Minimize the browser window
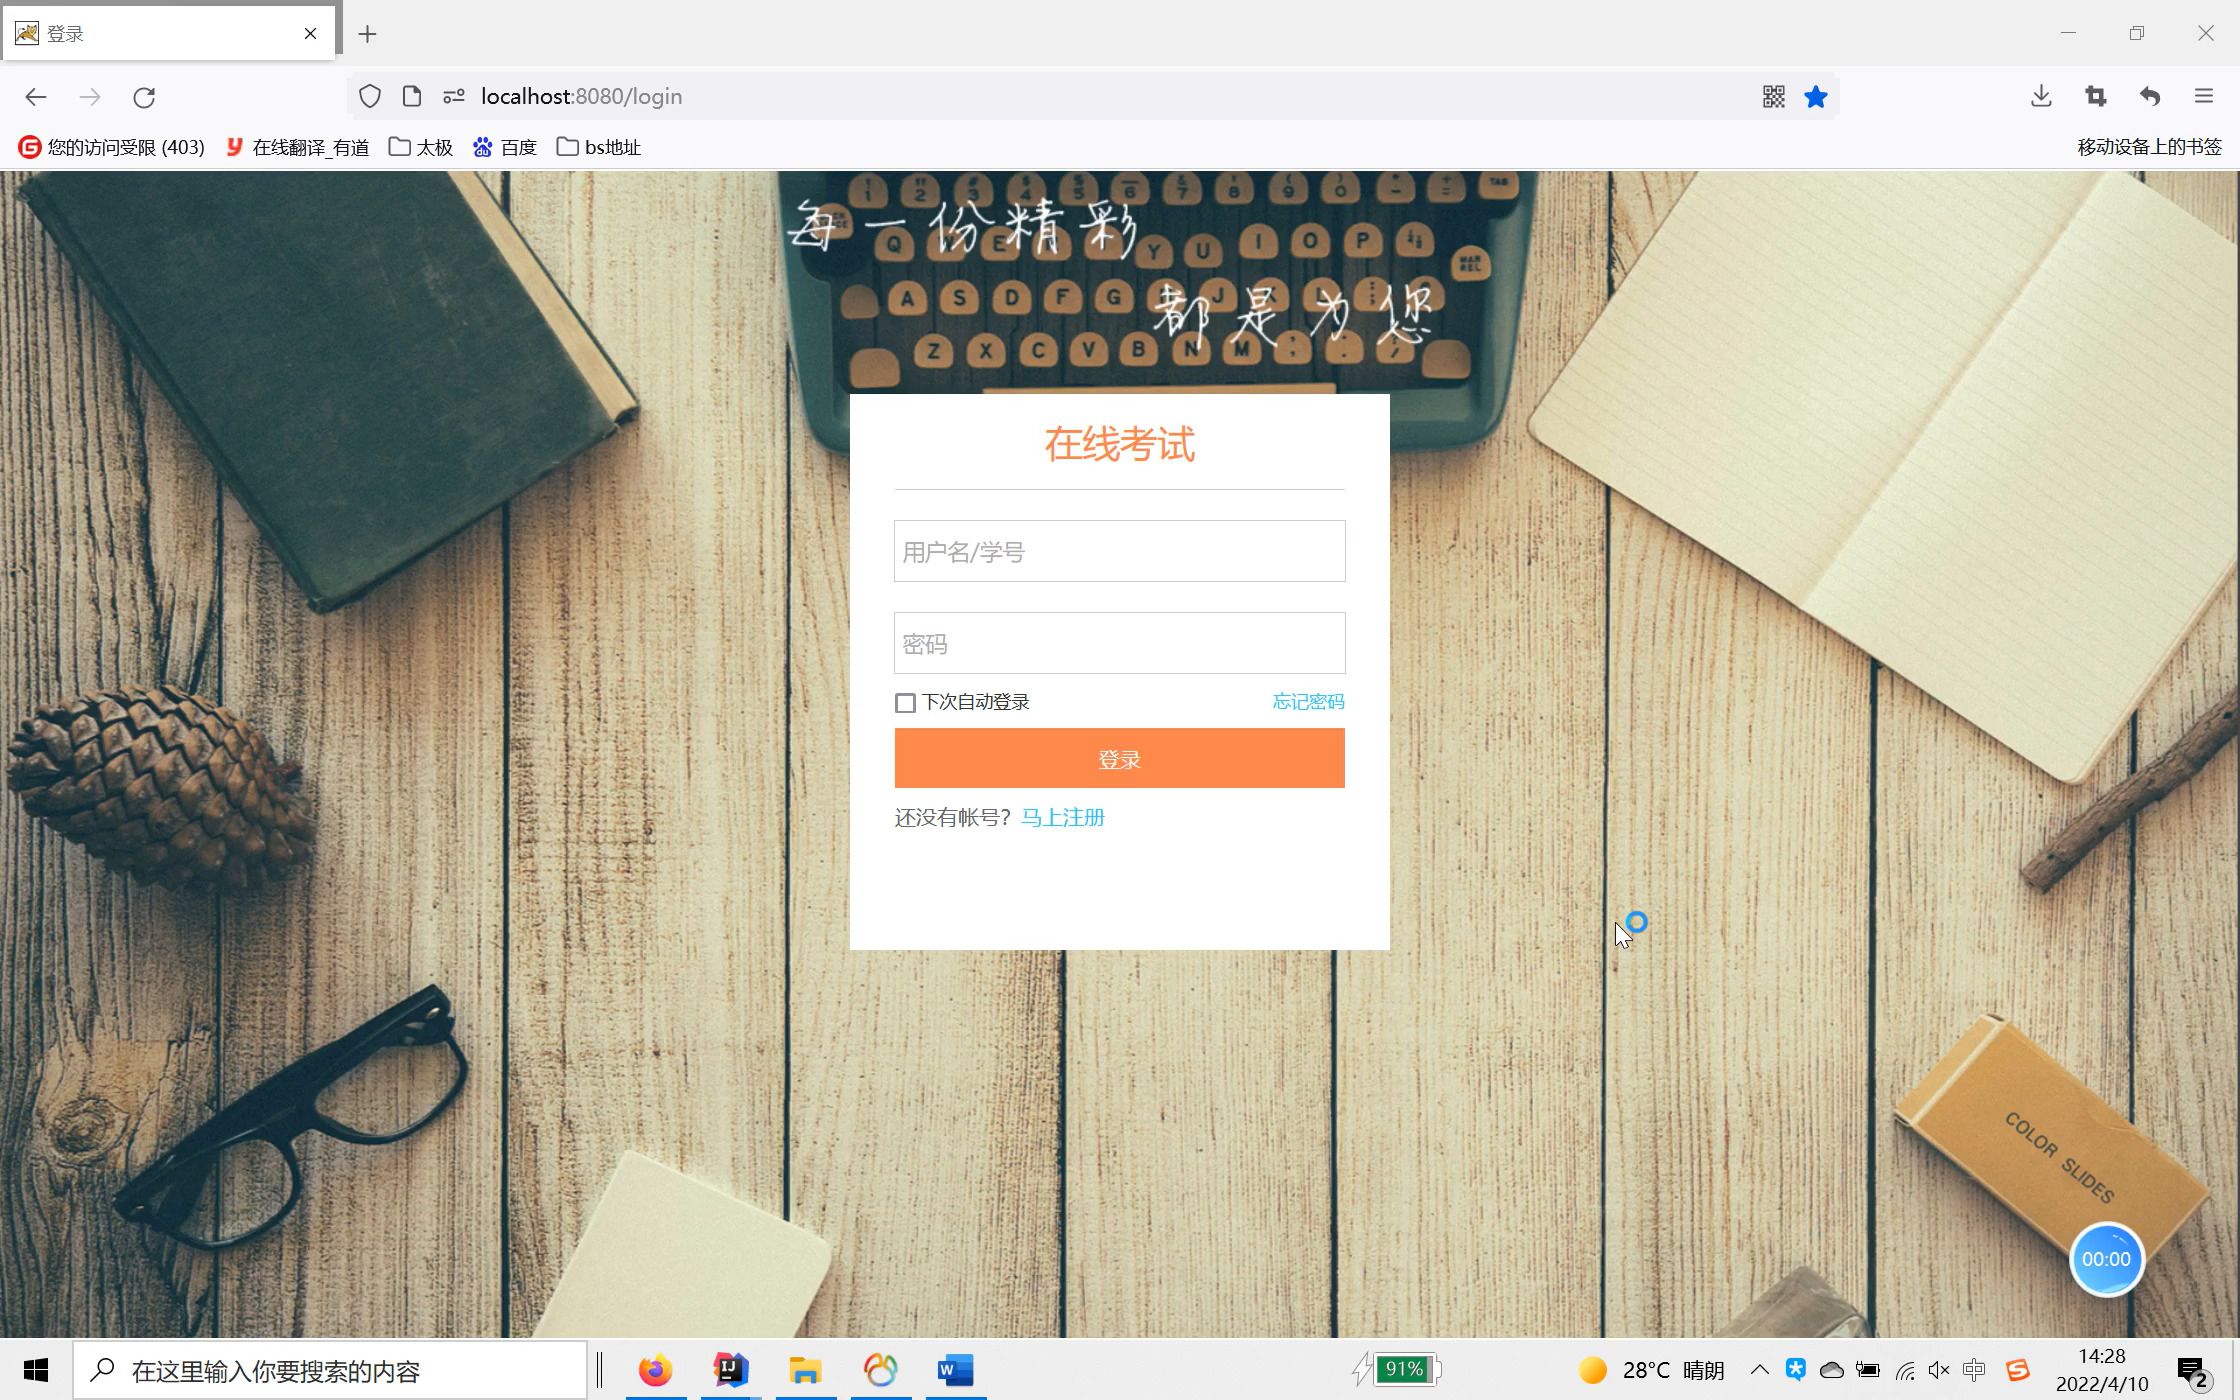Viewport: 2240px width, 1400px height. click(2068, 33)
